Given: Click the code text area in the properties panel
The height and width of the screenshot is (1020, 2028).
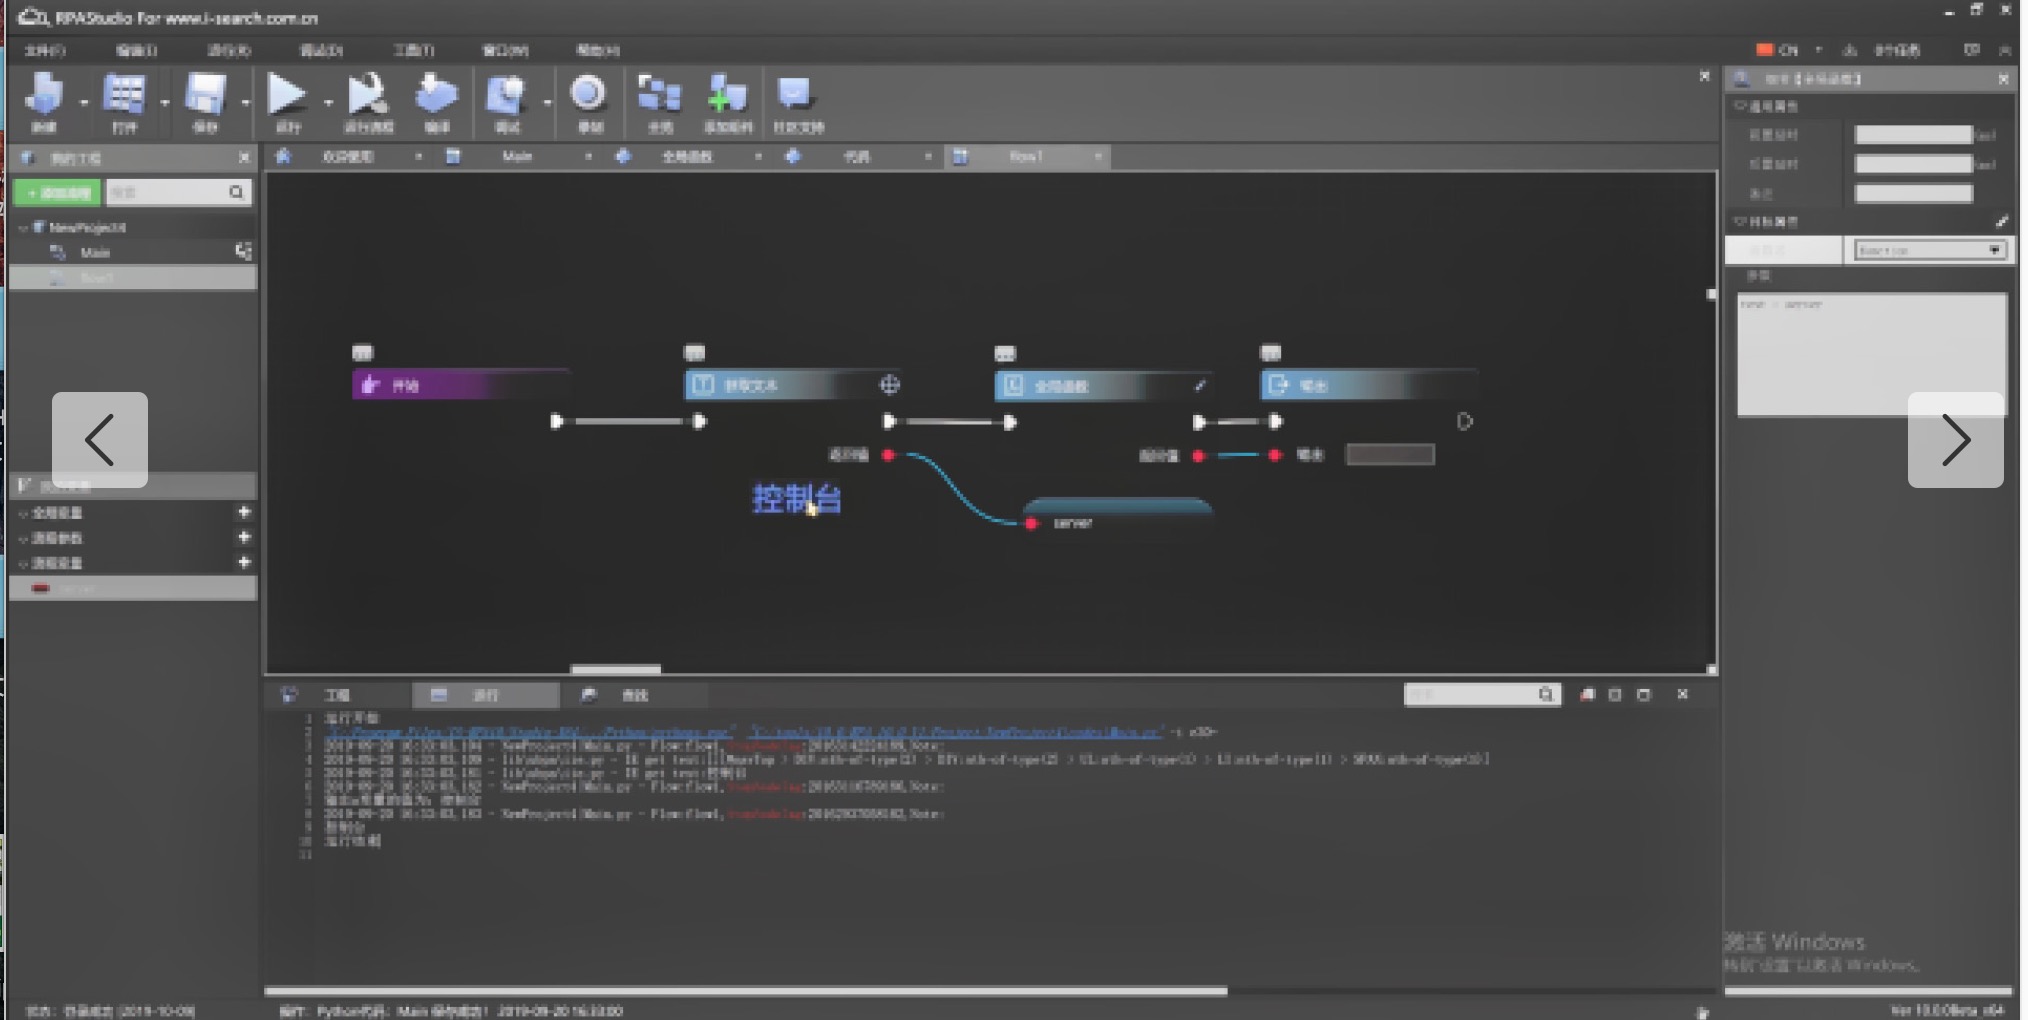Looking at the screenshot, I should 1872,355.
